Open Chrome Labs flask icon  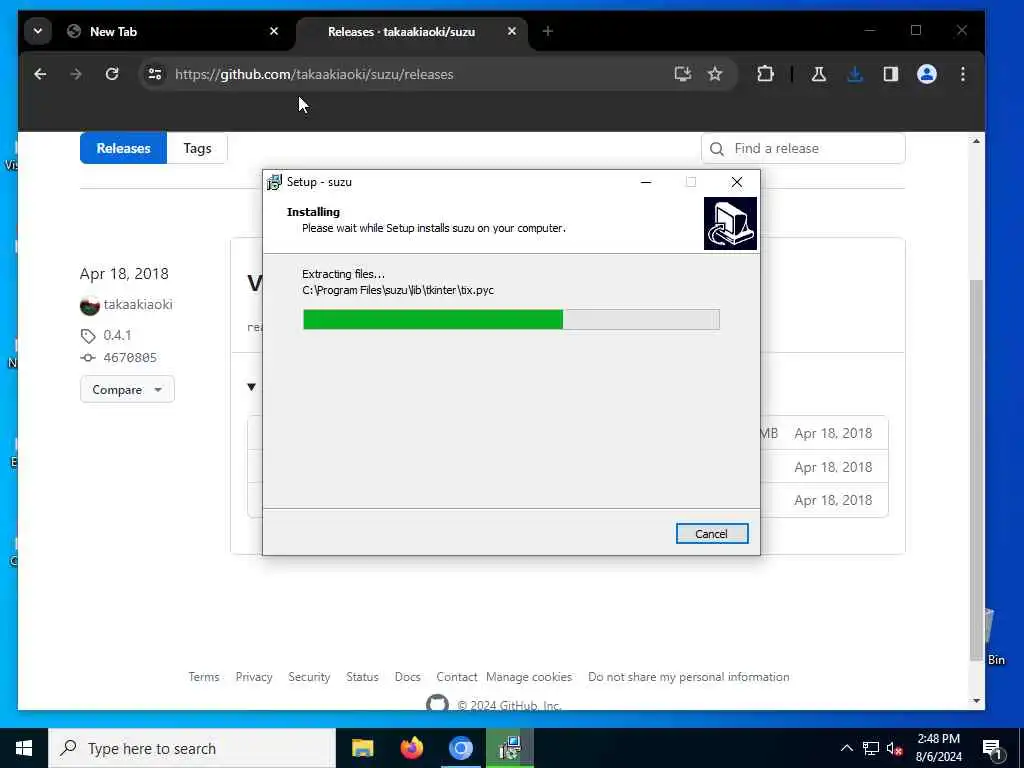coord(818,74)
